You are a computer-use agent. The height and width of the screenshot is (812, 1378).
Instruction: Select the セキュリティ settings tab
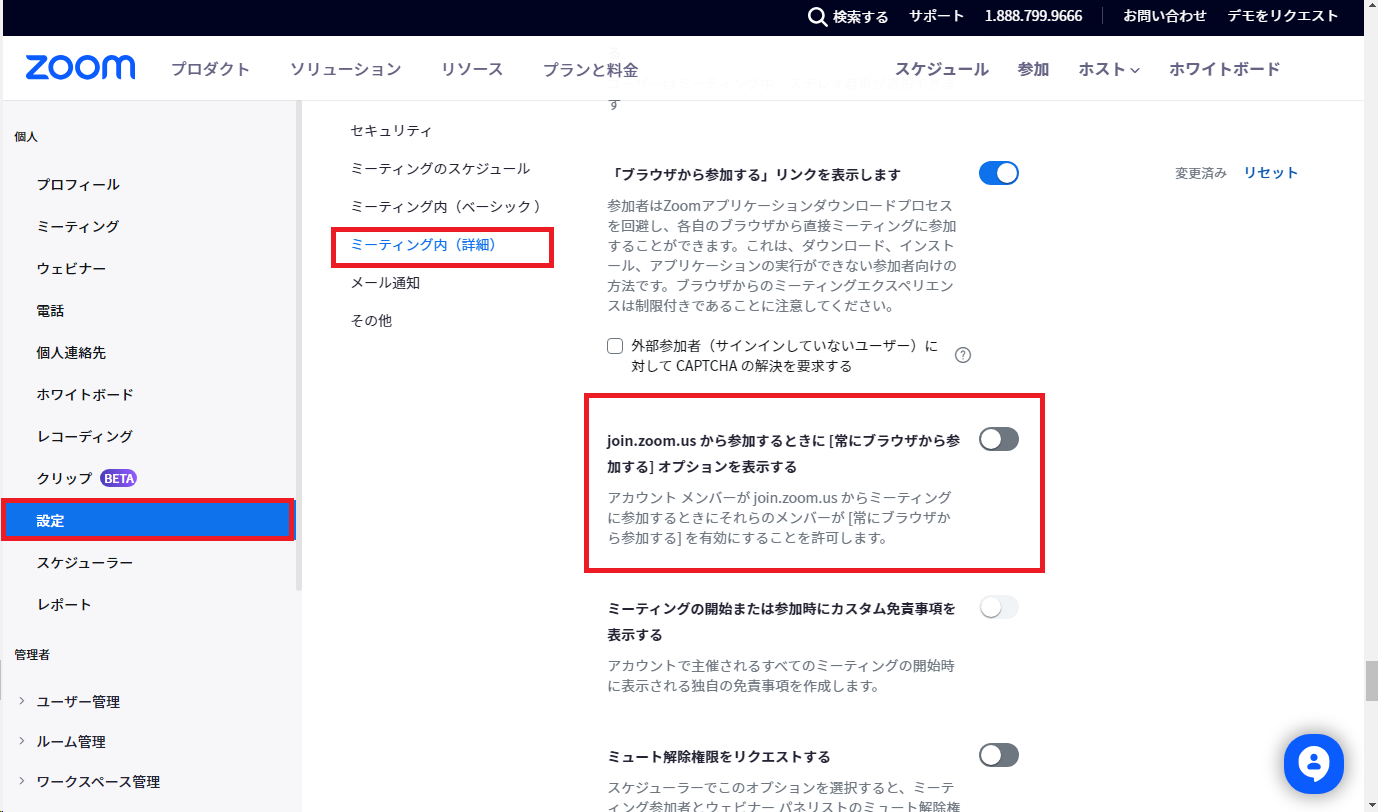coord(391,131)
